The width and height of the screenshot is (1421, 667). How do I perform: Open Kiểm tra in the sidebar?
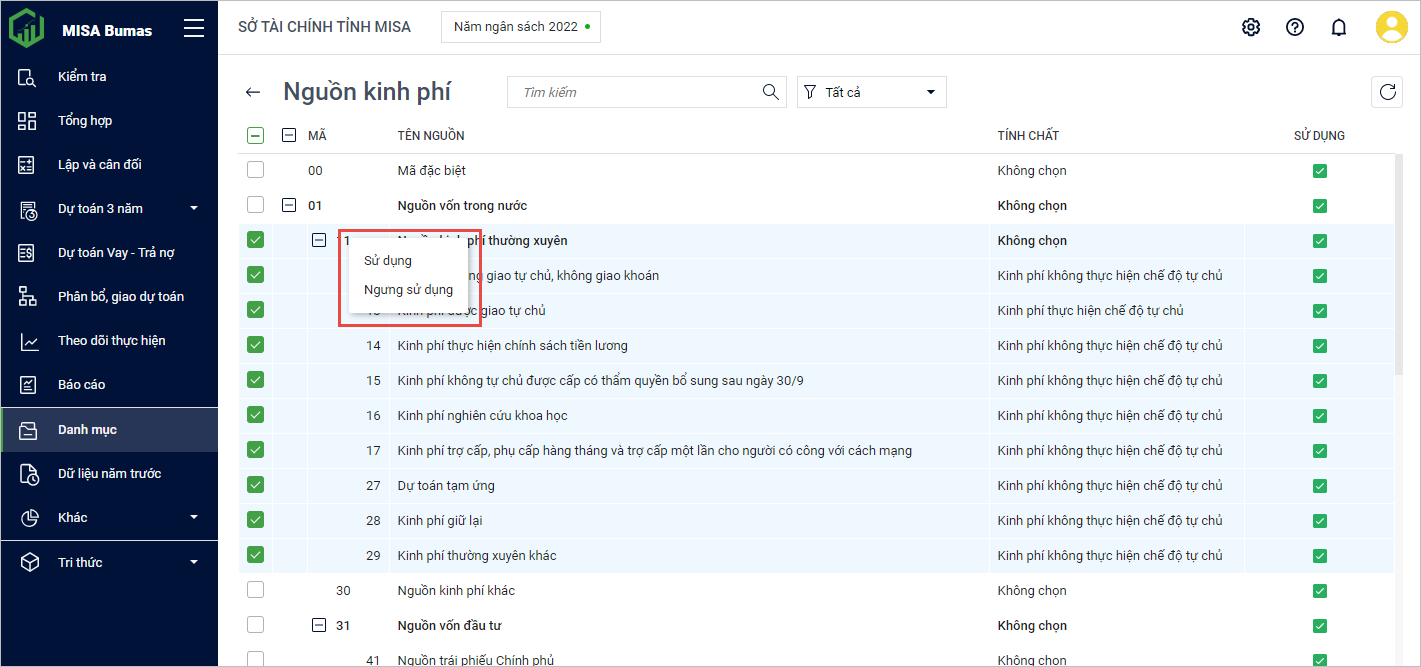point(82,76)
